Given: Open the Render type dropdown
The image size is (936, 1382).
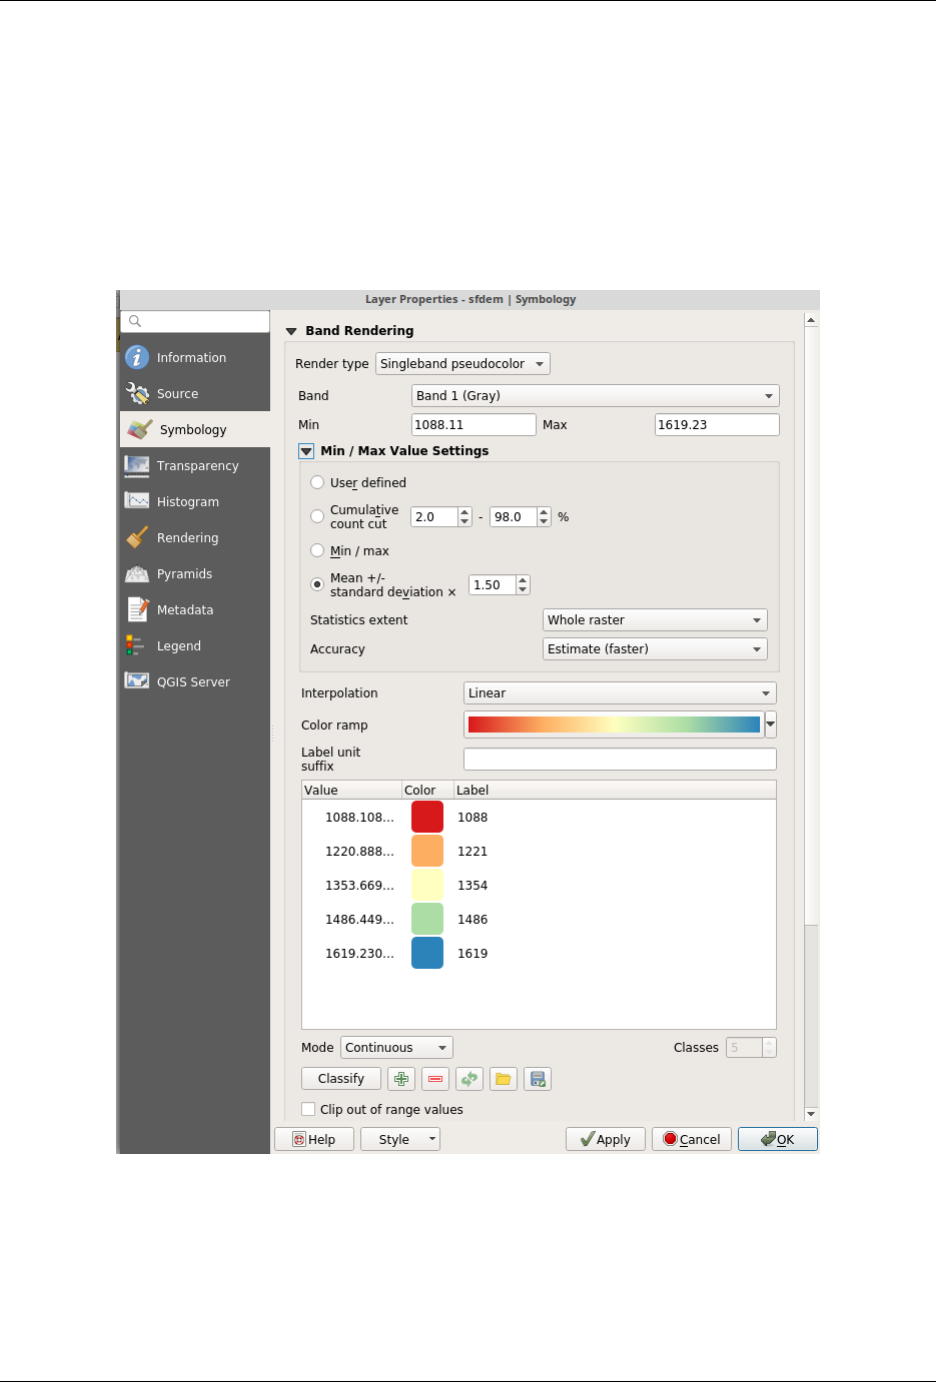Looking at the screenshot, I should coord(463,364).
